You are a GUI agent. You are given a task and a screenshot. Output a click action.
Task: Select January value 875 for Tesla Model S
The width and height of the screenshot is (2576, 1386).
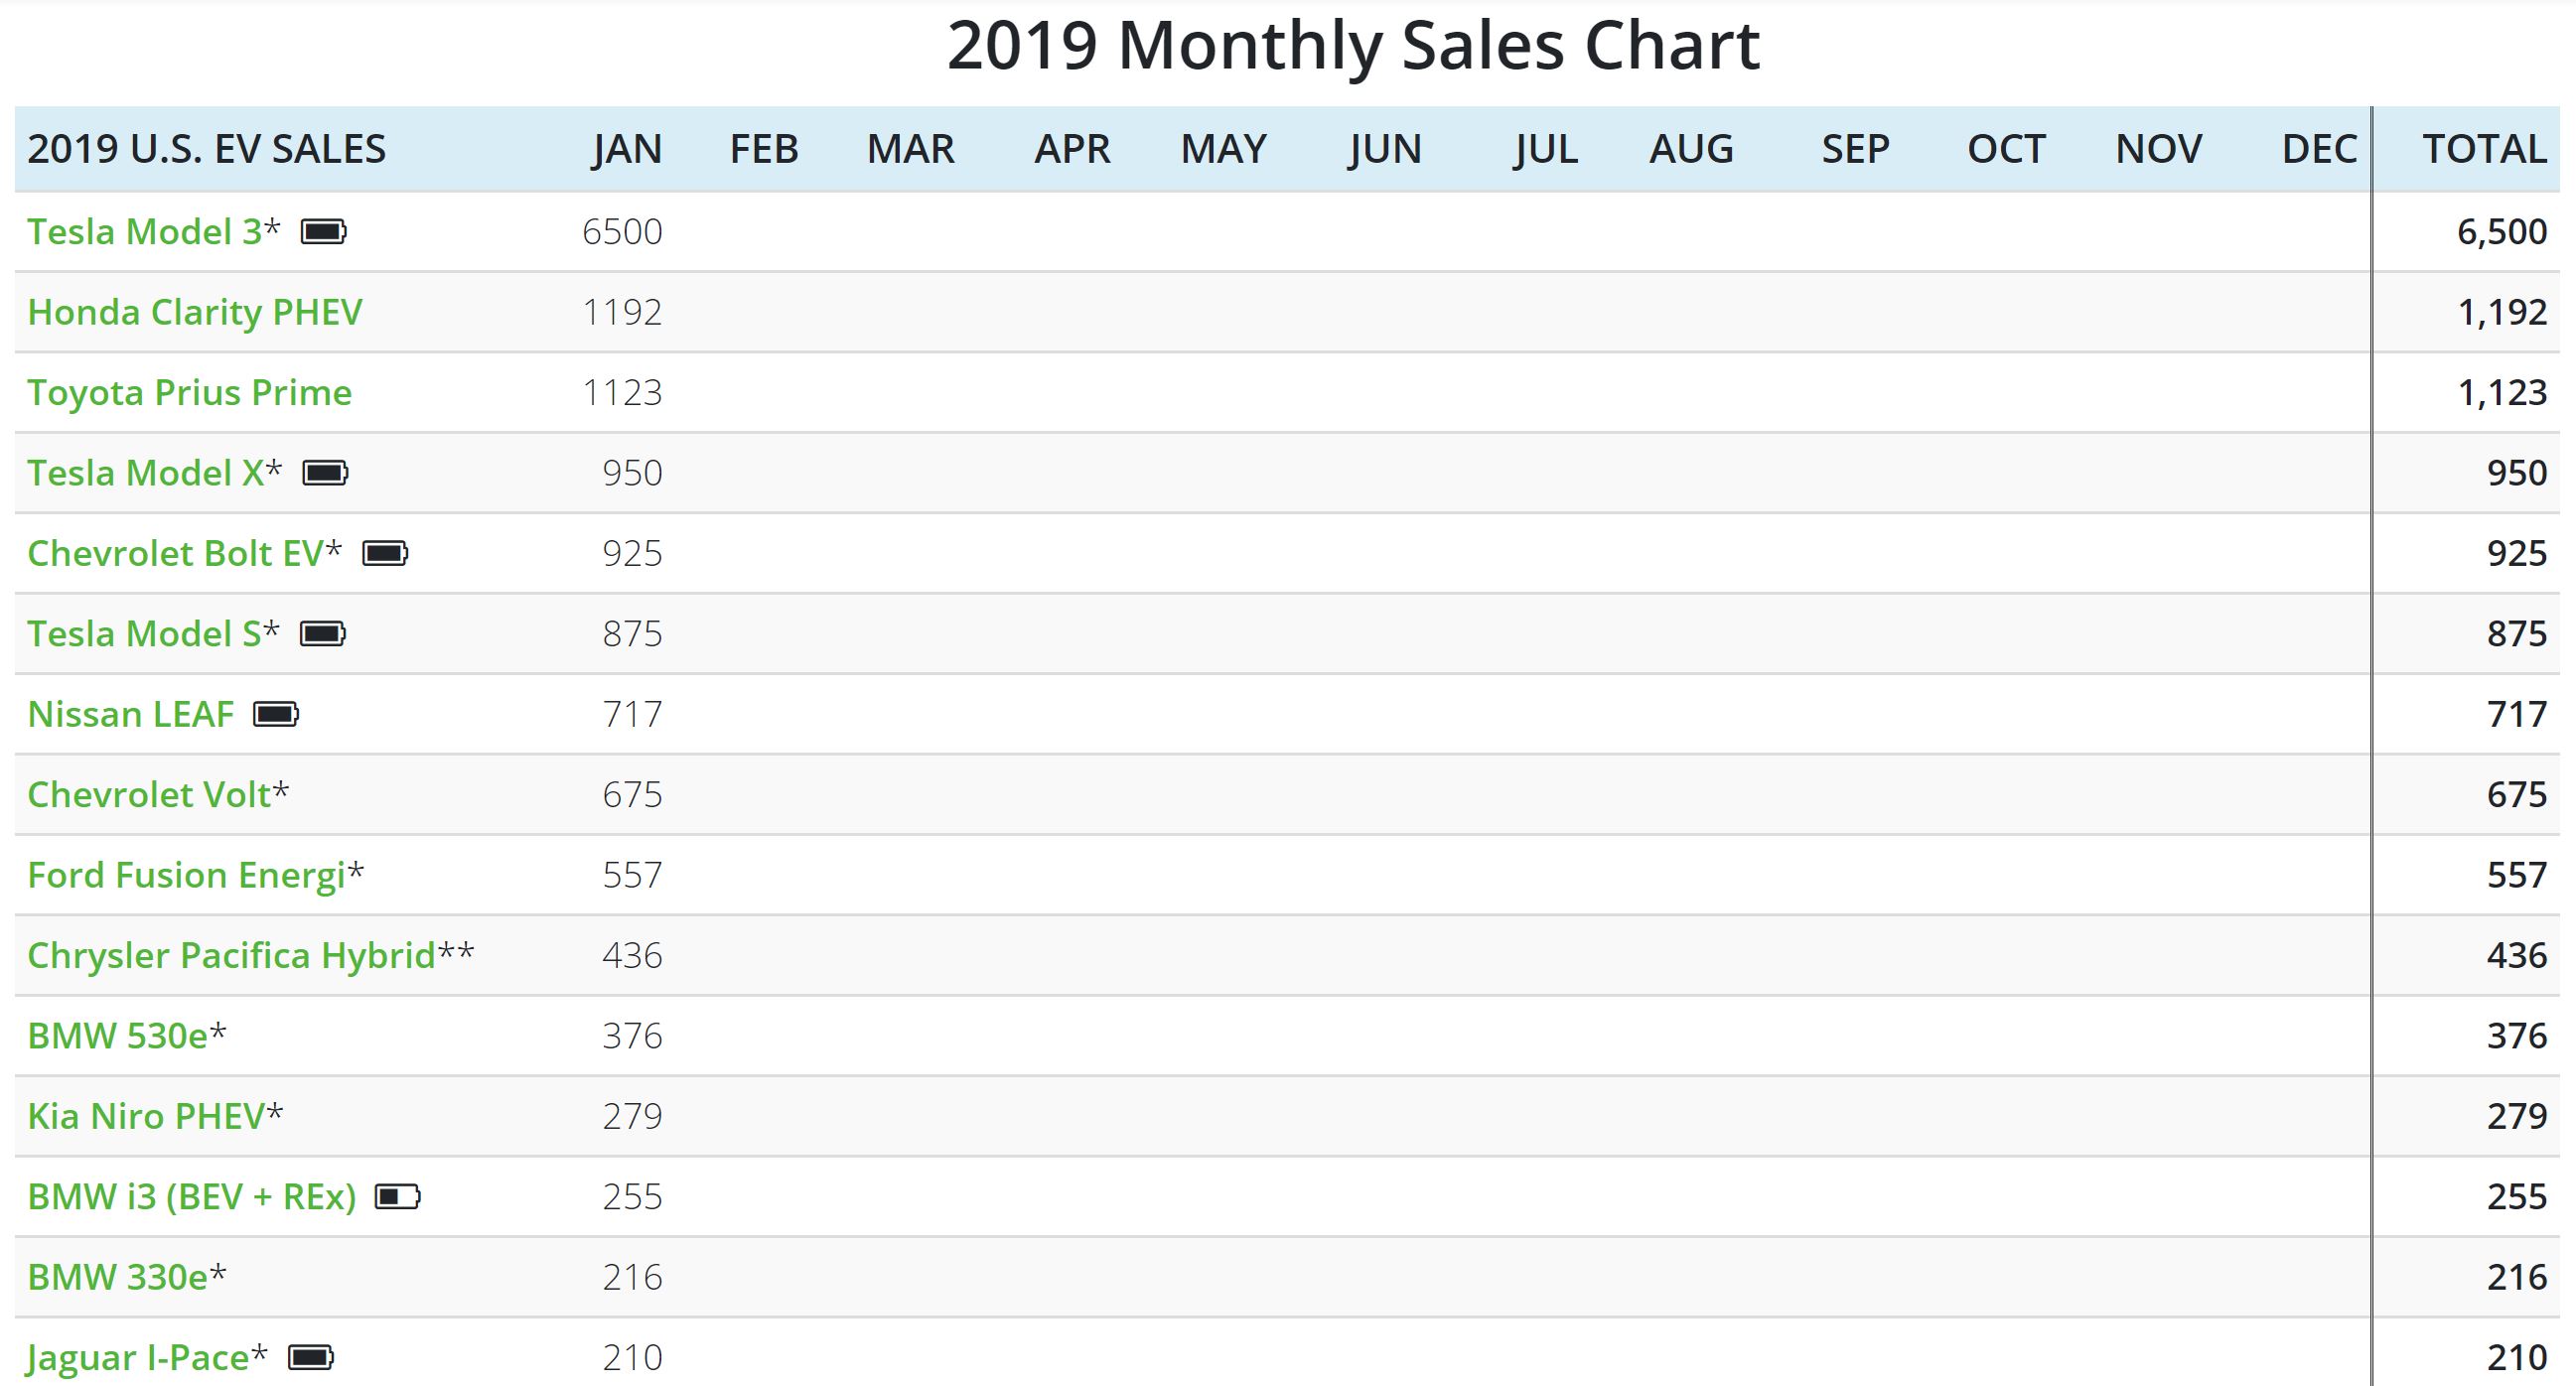632,634
